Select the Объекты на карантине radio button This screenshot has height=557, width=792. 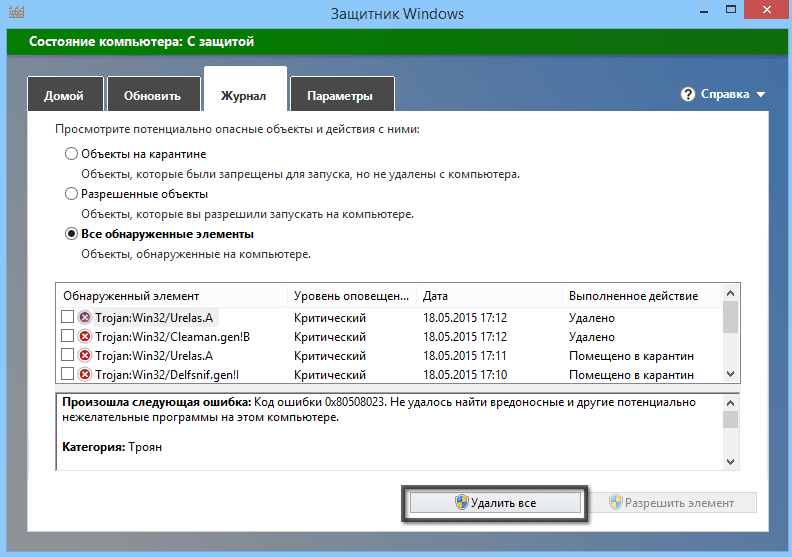click(x=71, y=154)
